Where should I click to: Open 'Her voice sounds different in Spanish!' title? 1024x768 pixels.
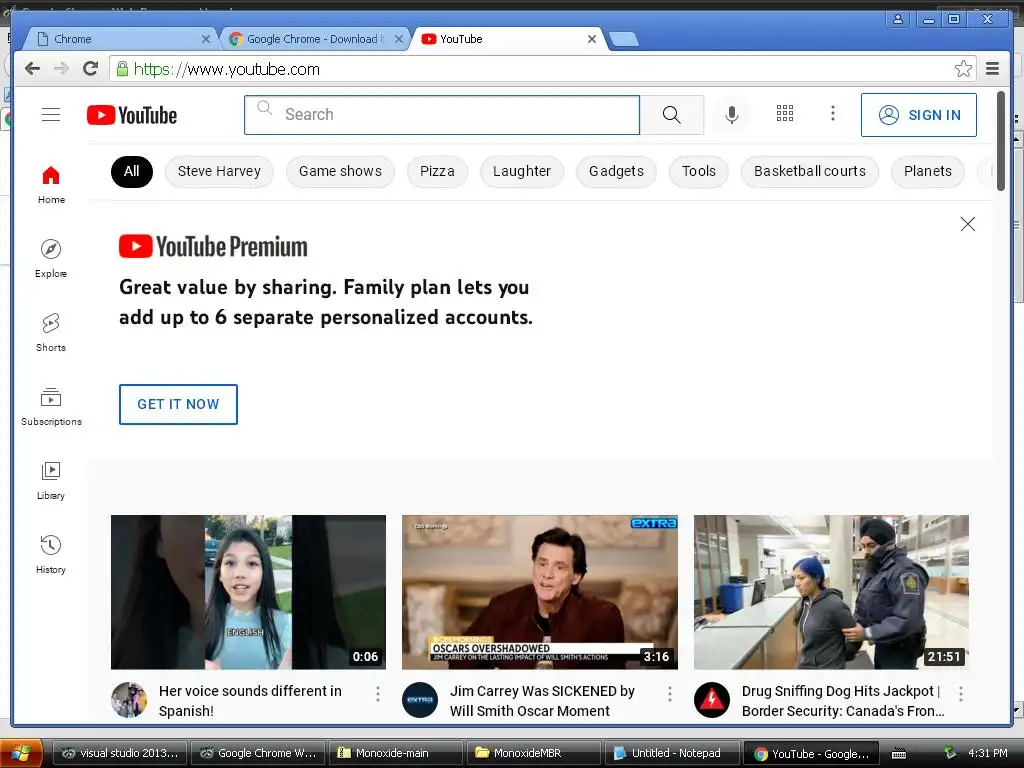(250, 701)
